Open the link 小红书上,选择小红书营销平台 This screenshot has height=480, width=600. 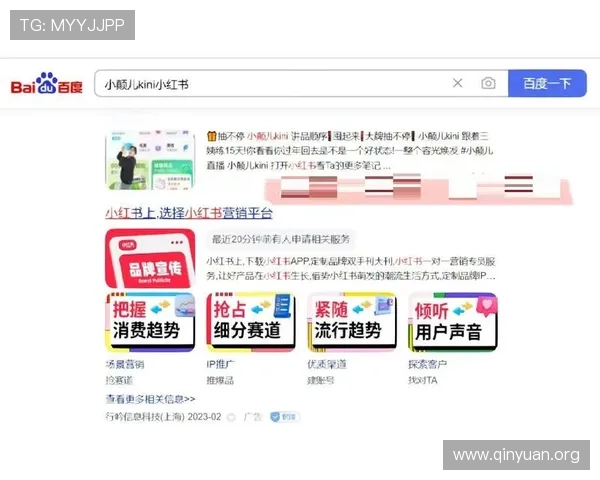point(189,213)
